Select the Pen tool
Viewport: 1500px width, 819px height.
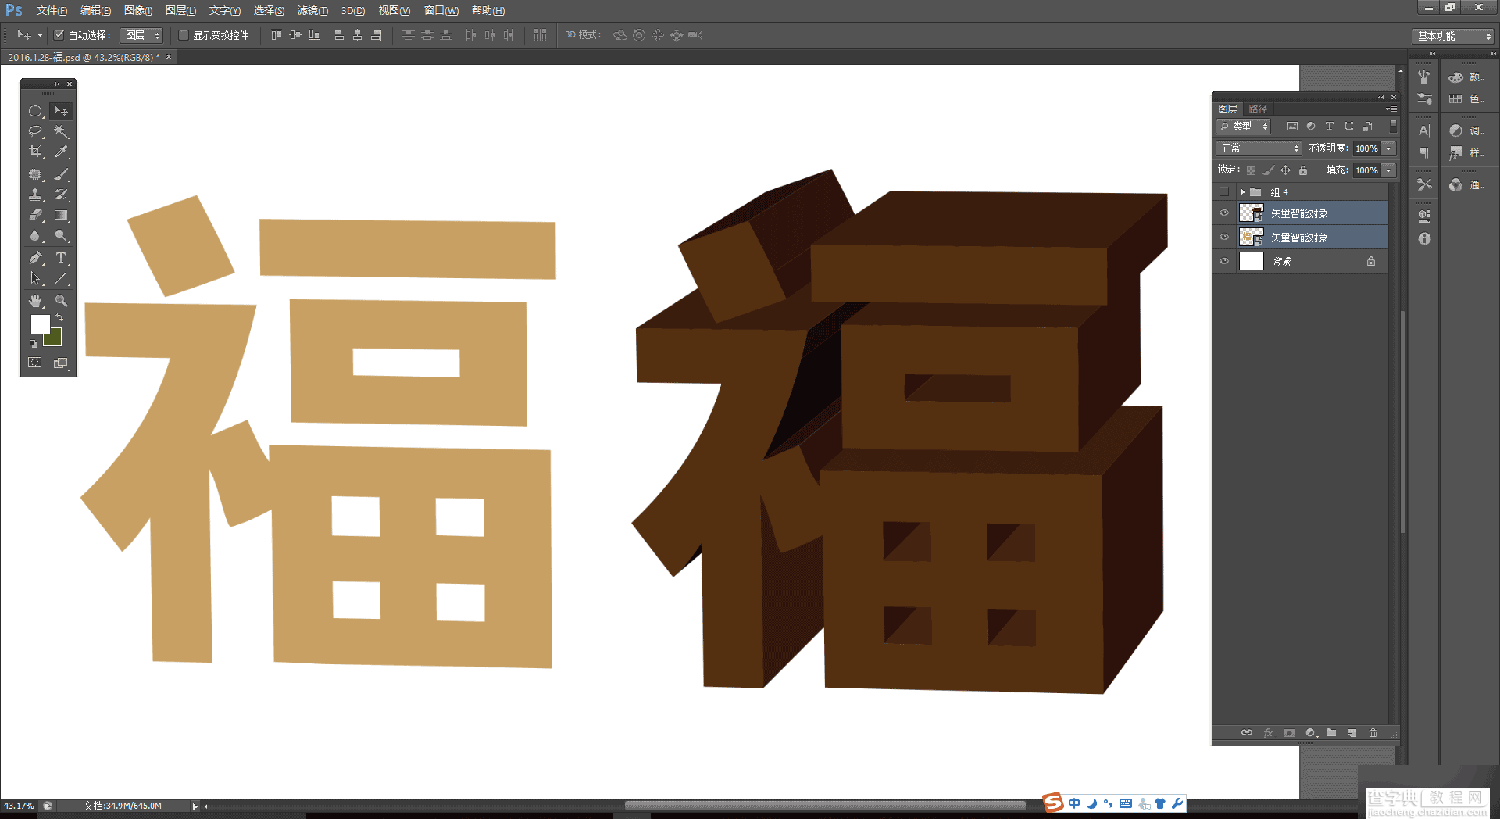35,258
